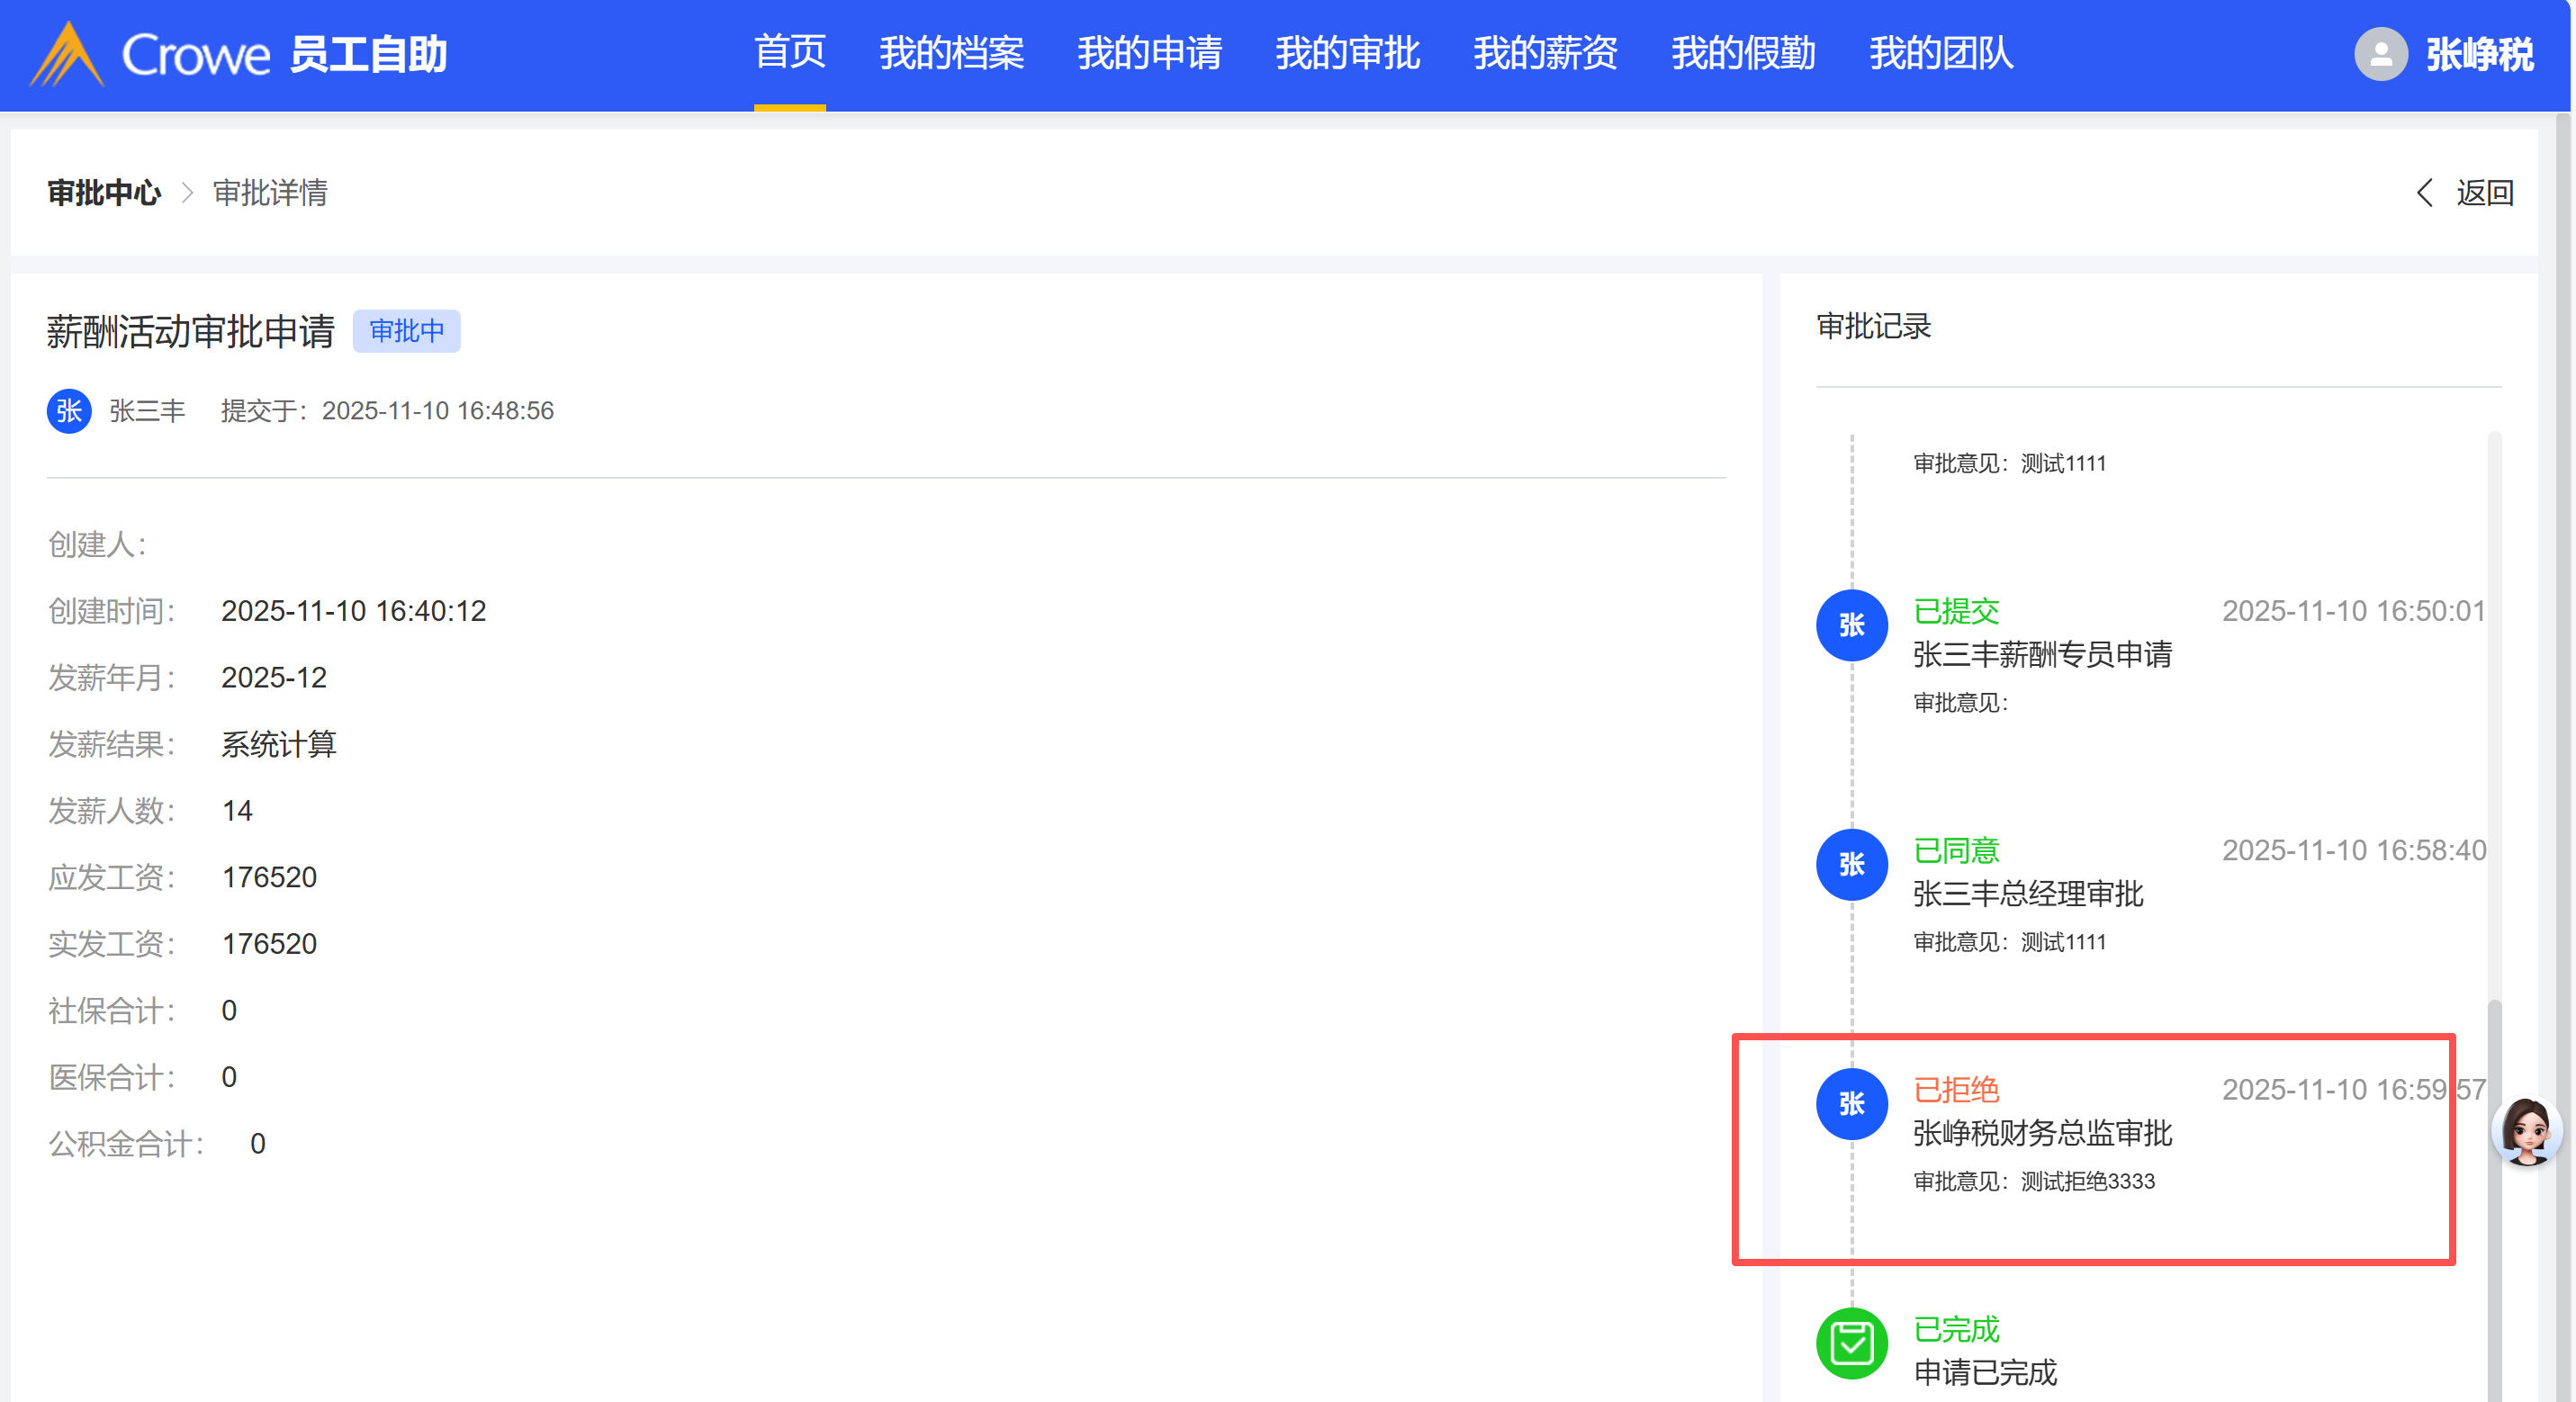
Task: Click applicant 张三丰's small avatar
Action: pyautogui.click(x=69, y=411)
